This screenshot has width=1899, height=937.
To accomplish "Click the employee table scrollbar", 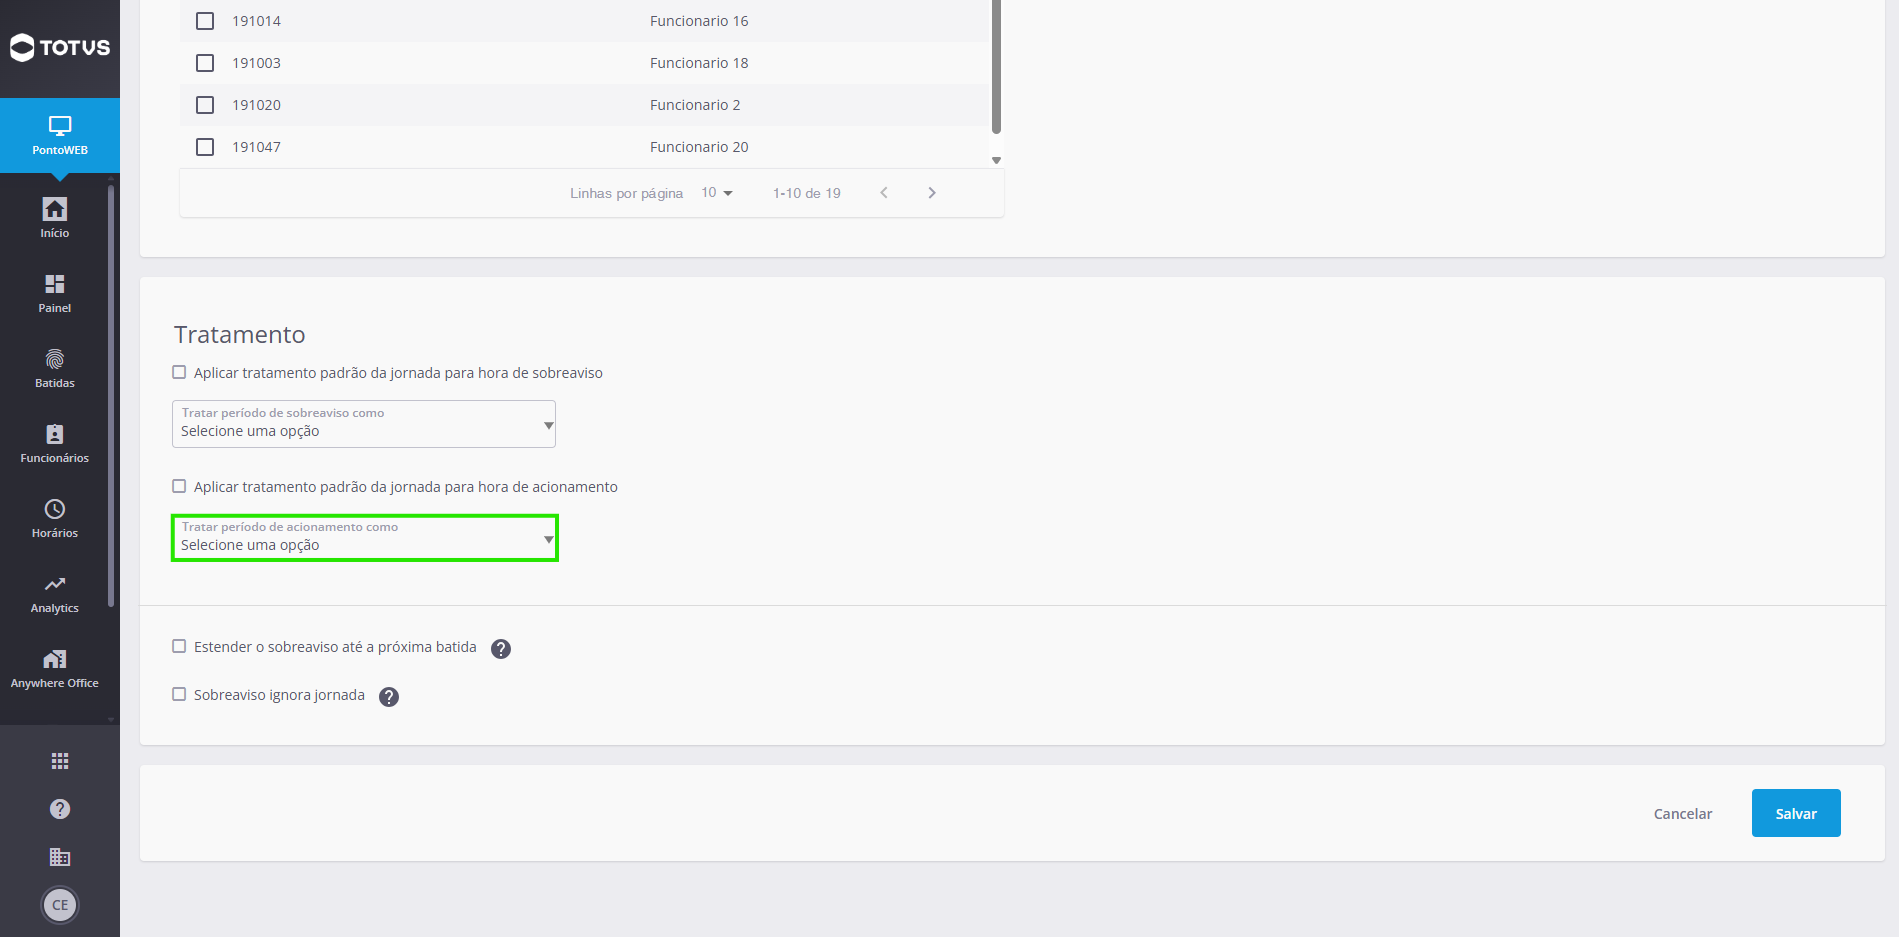I will coord(996,66).
